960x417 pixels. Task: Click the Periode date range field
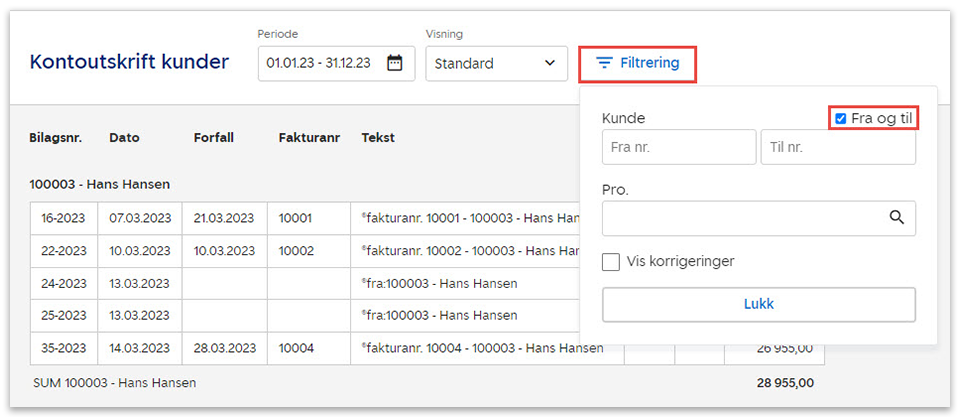[x=320, y=63]
